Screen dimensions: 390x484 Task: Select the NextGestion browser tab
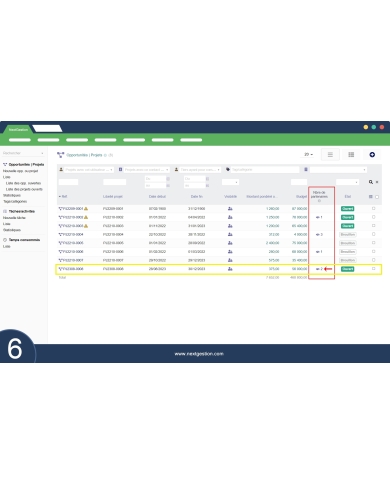(18, 129)
